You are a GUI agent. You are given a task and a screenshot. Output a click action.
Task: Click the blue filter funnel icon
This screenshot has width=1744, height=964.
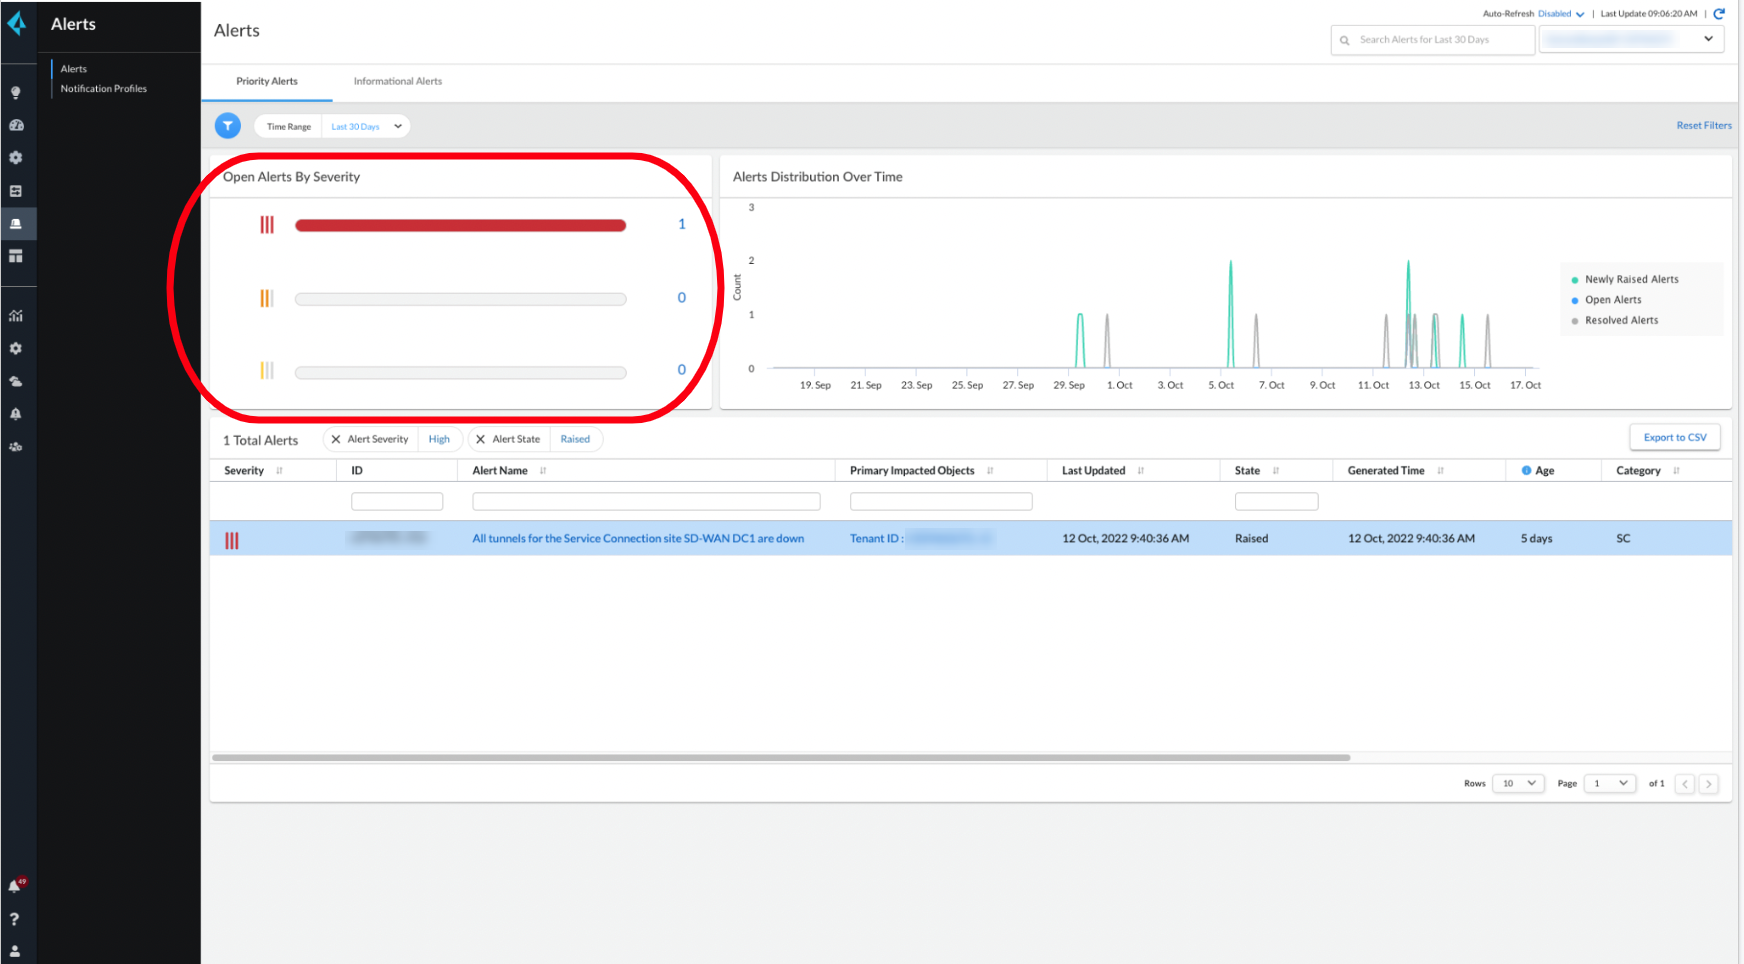click(x=228, y=126)
